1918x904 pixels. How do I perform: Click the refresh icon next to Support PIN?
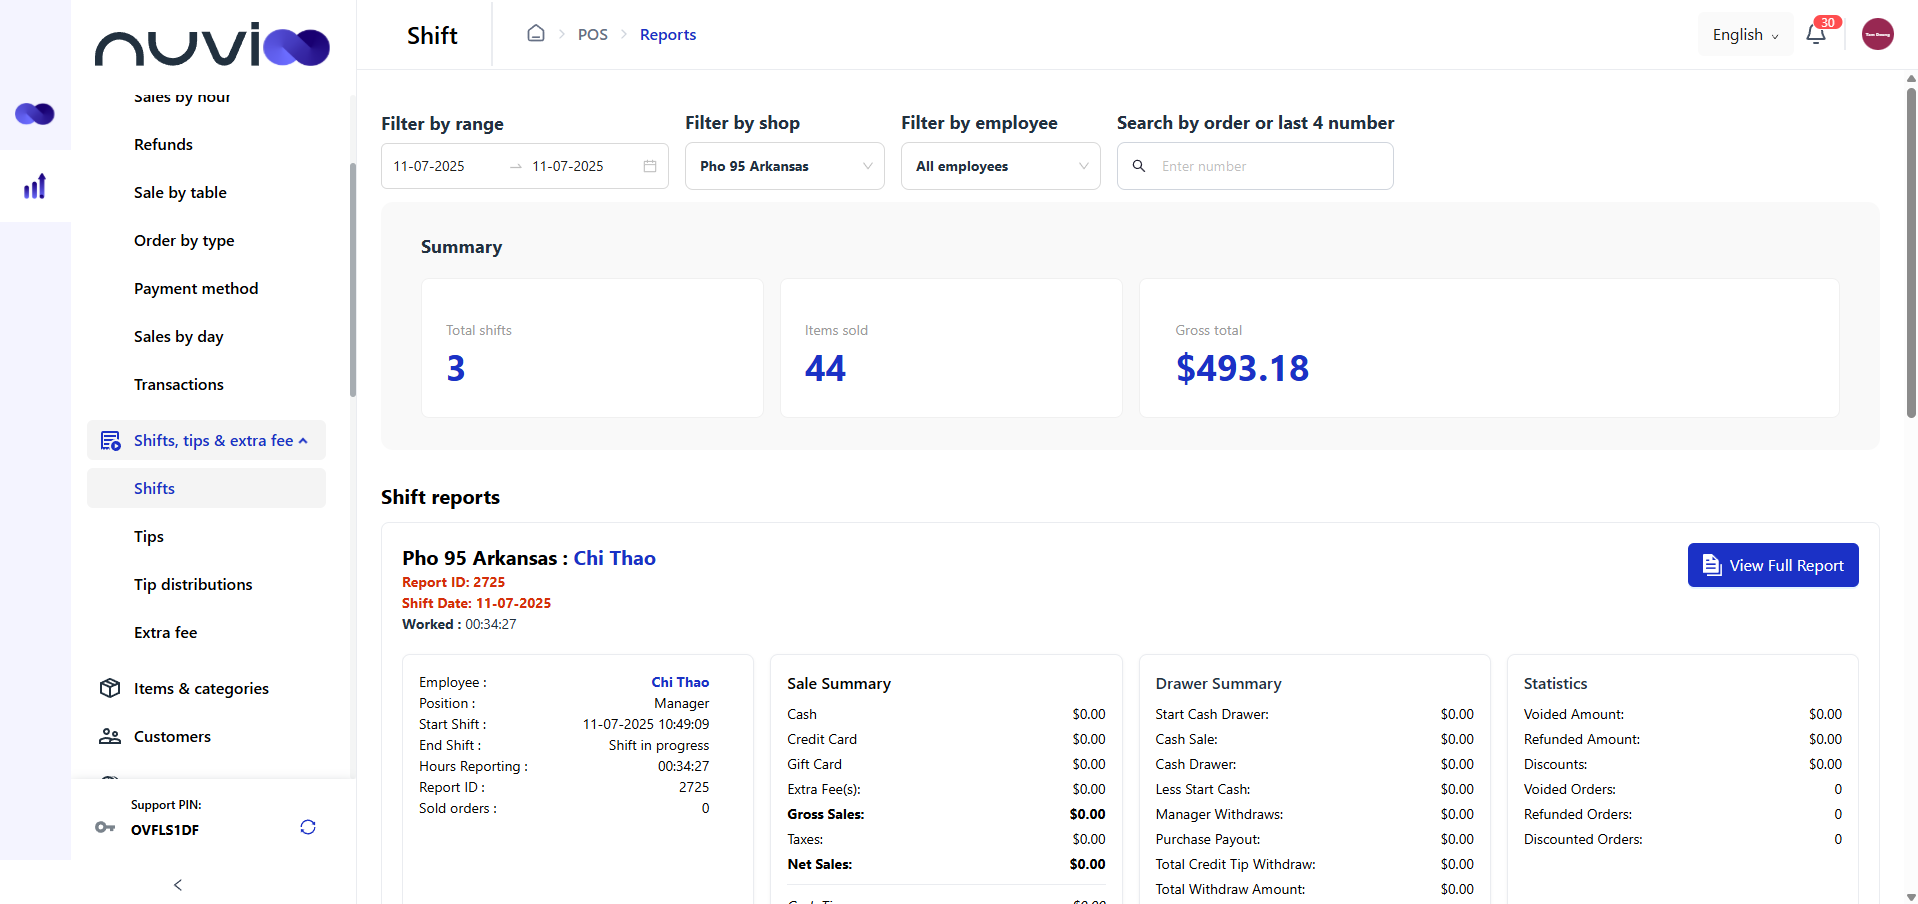coord(308,827)
